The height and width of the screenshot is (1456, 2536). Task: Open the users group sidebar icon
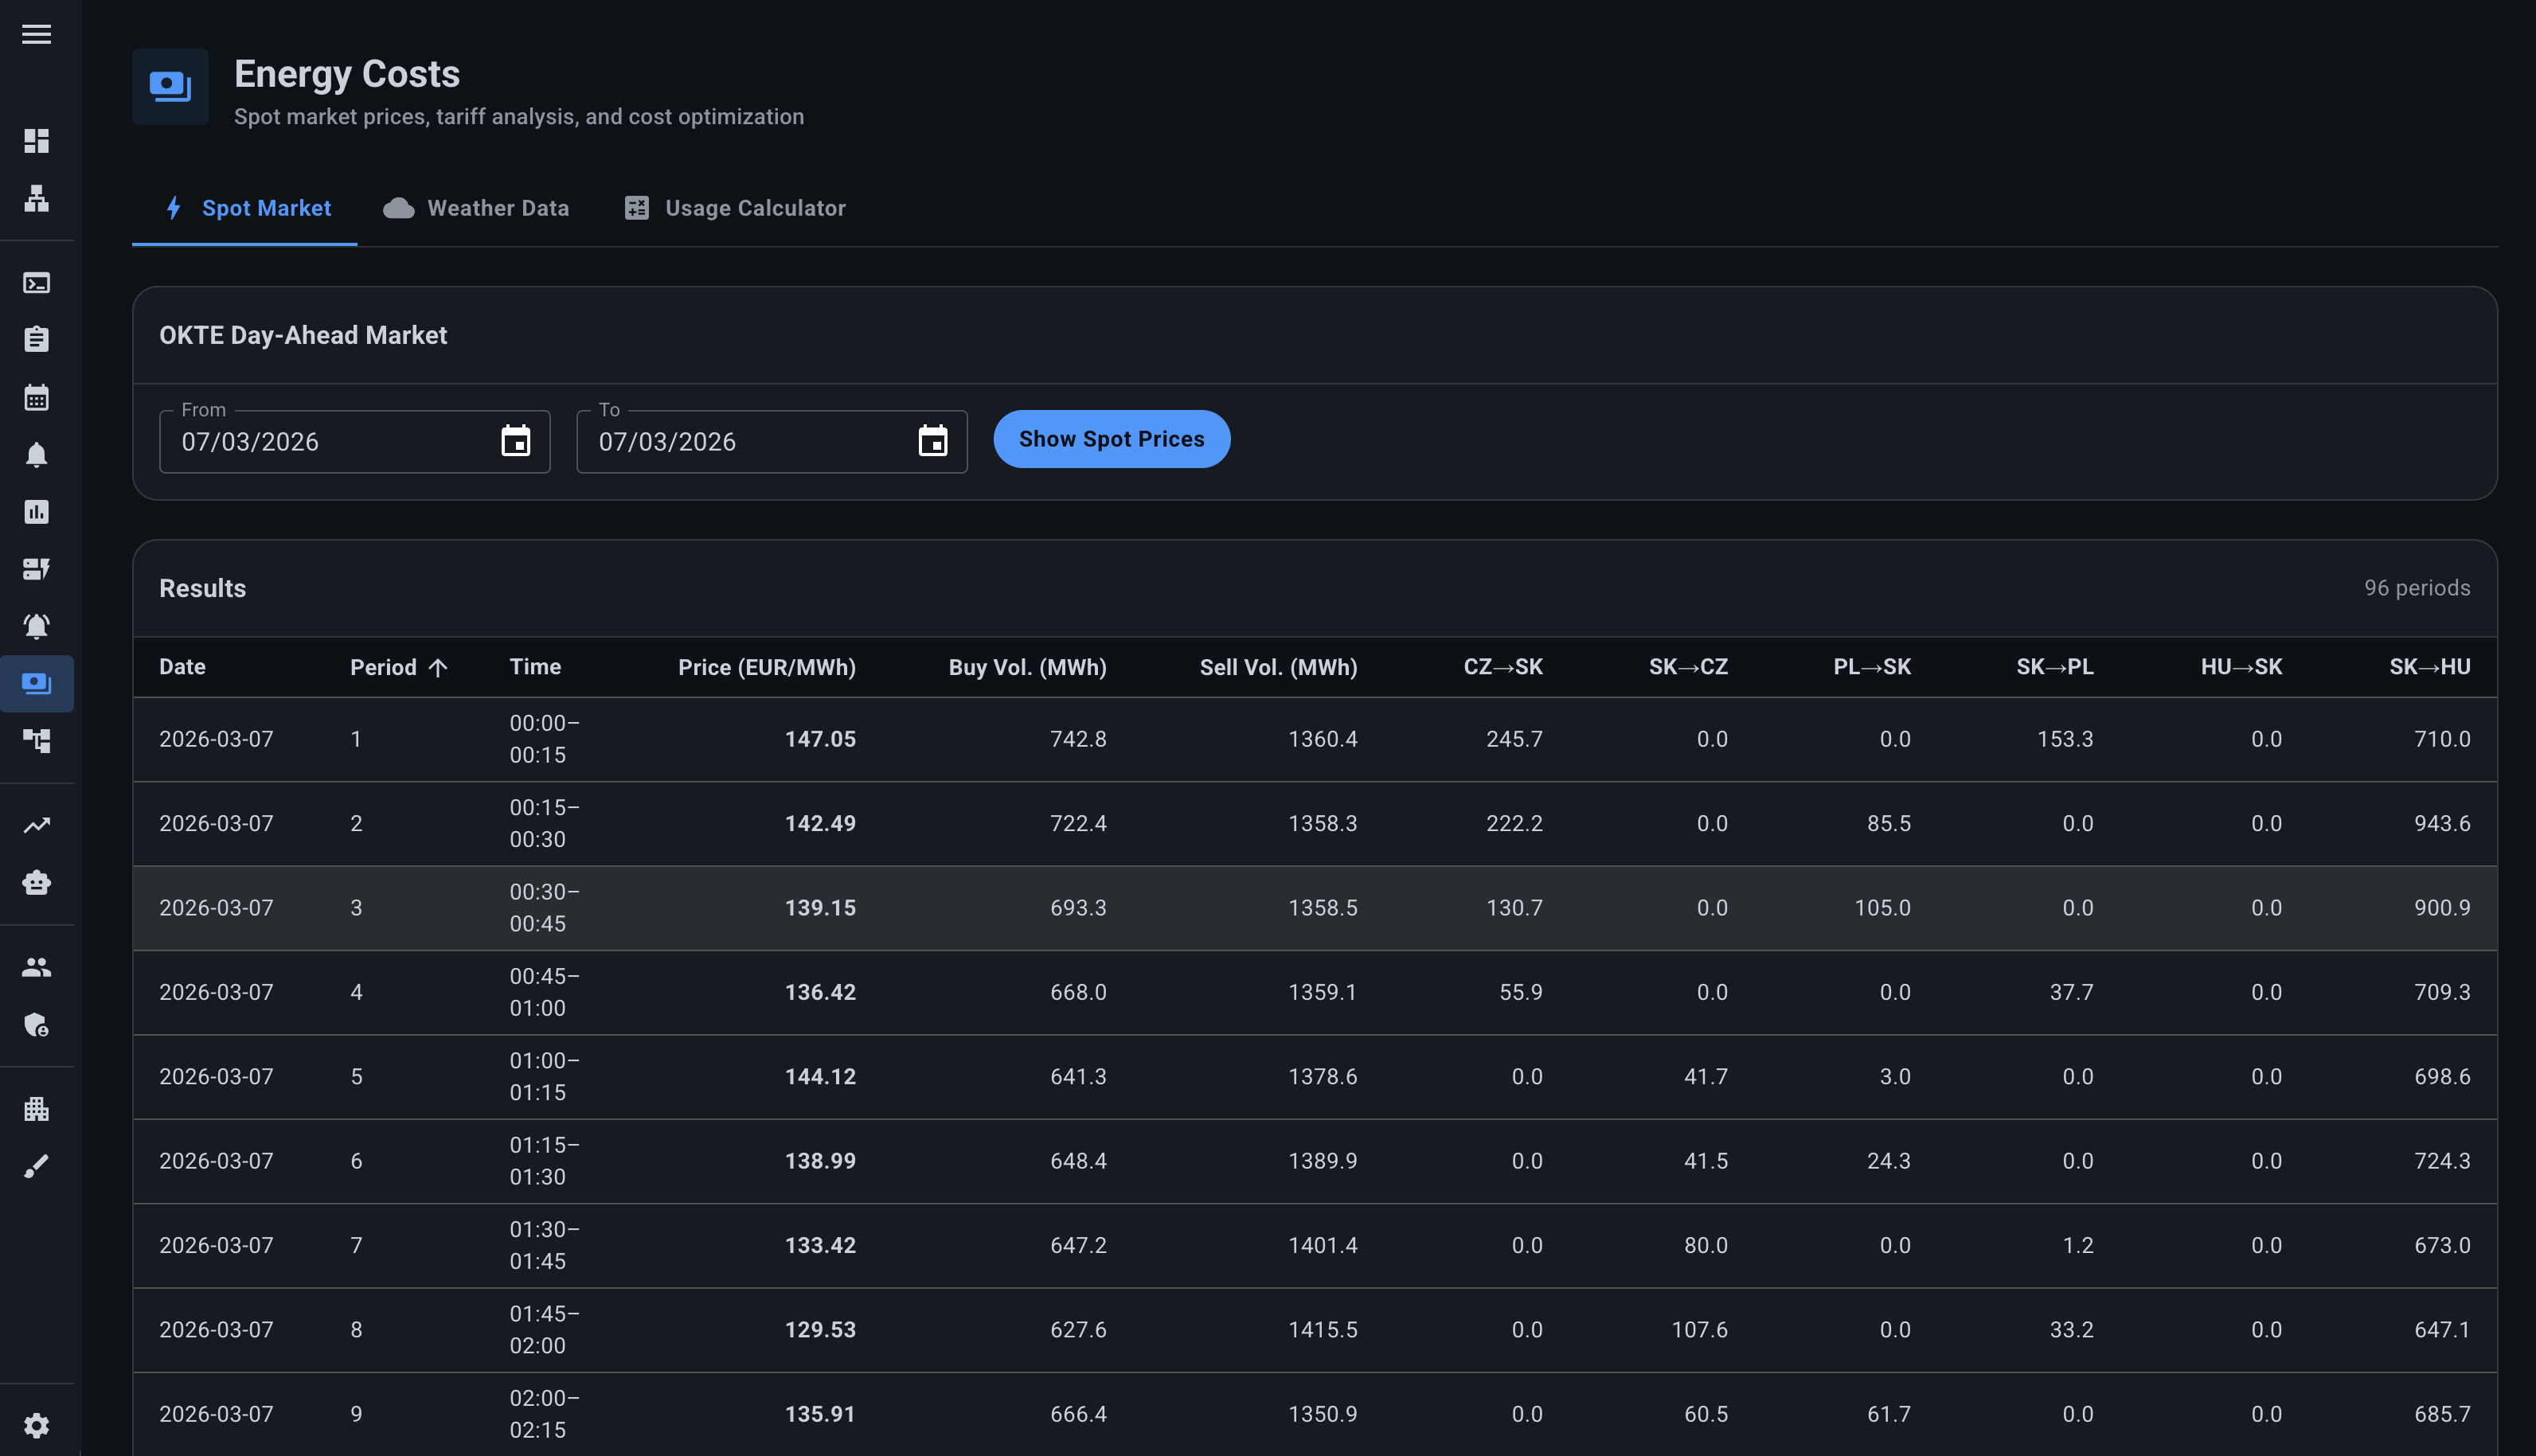click(36, 967)
